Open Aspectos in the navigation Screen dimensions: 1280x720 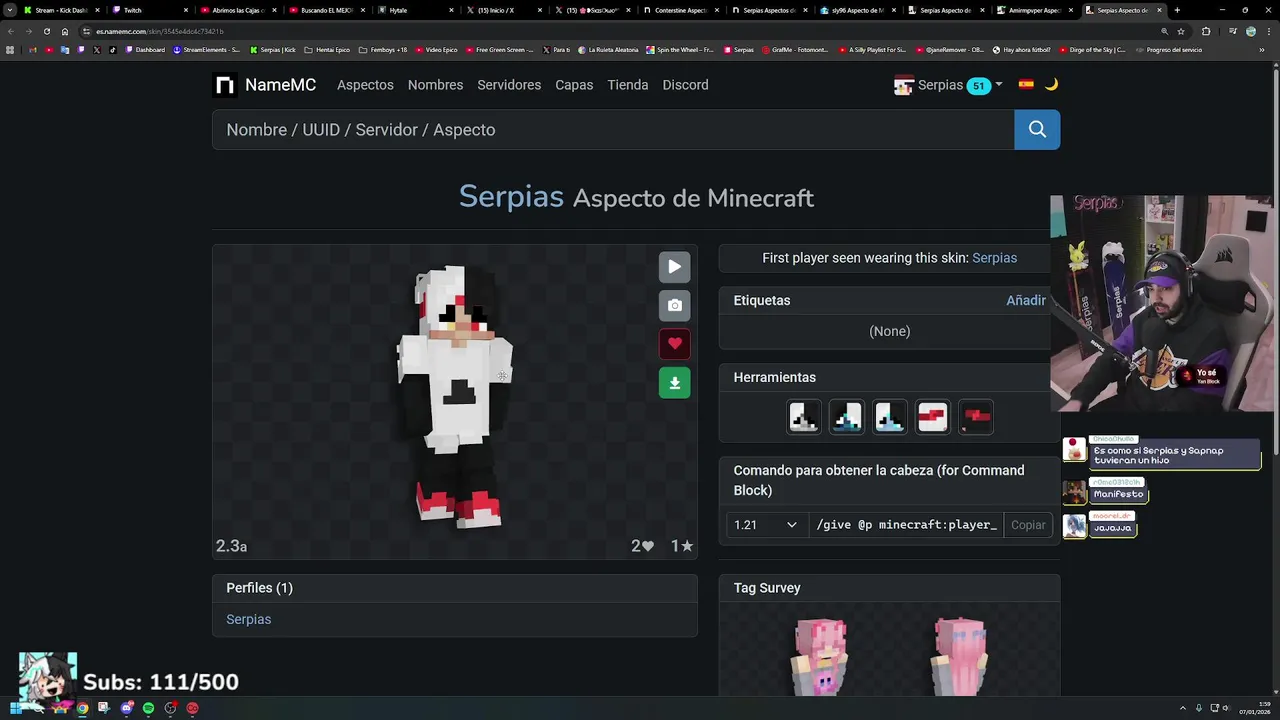[365, 85]
